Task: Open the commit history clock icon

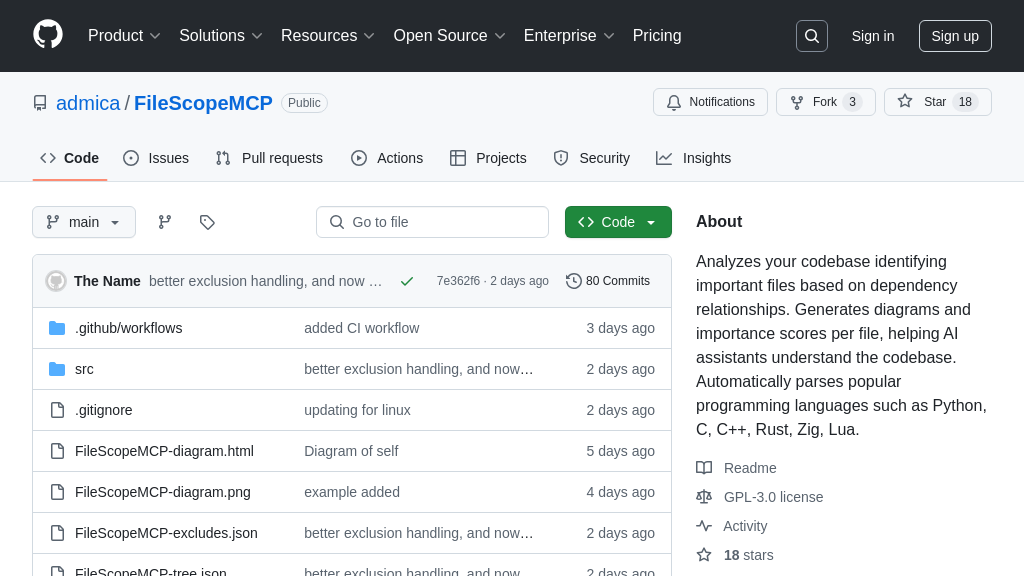Action: click(x=573, y=281)
